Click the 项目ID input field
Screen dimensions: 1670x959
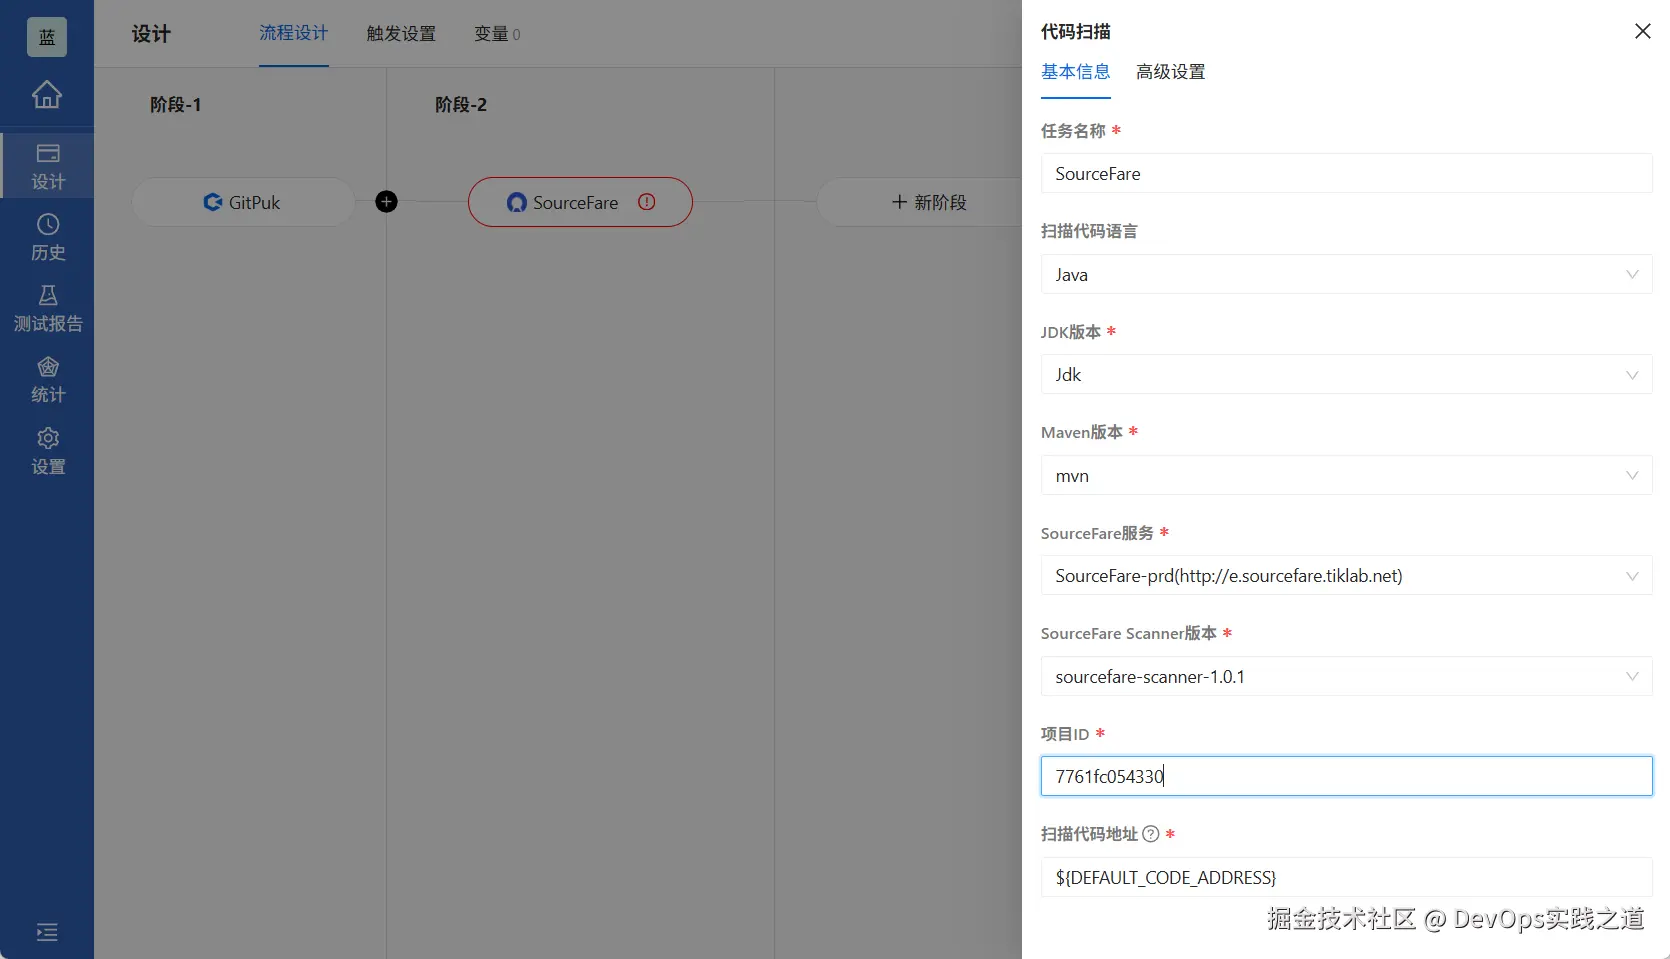[1346, 776]
